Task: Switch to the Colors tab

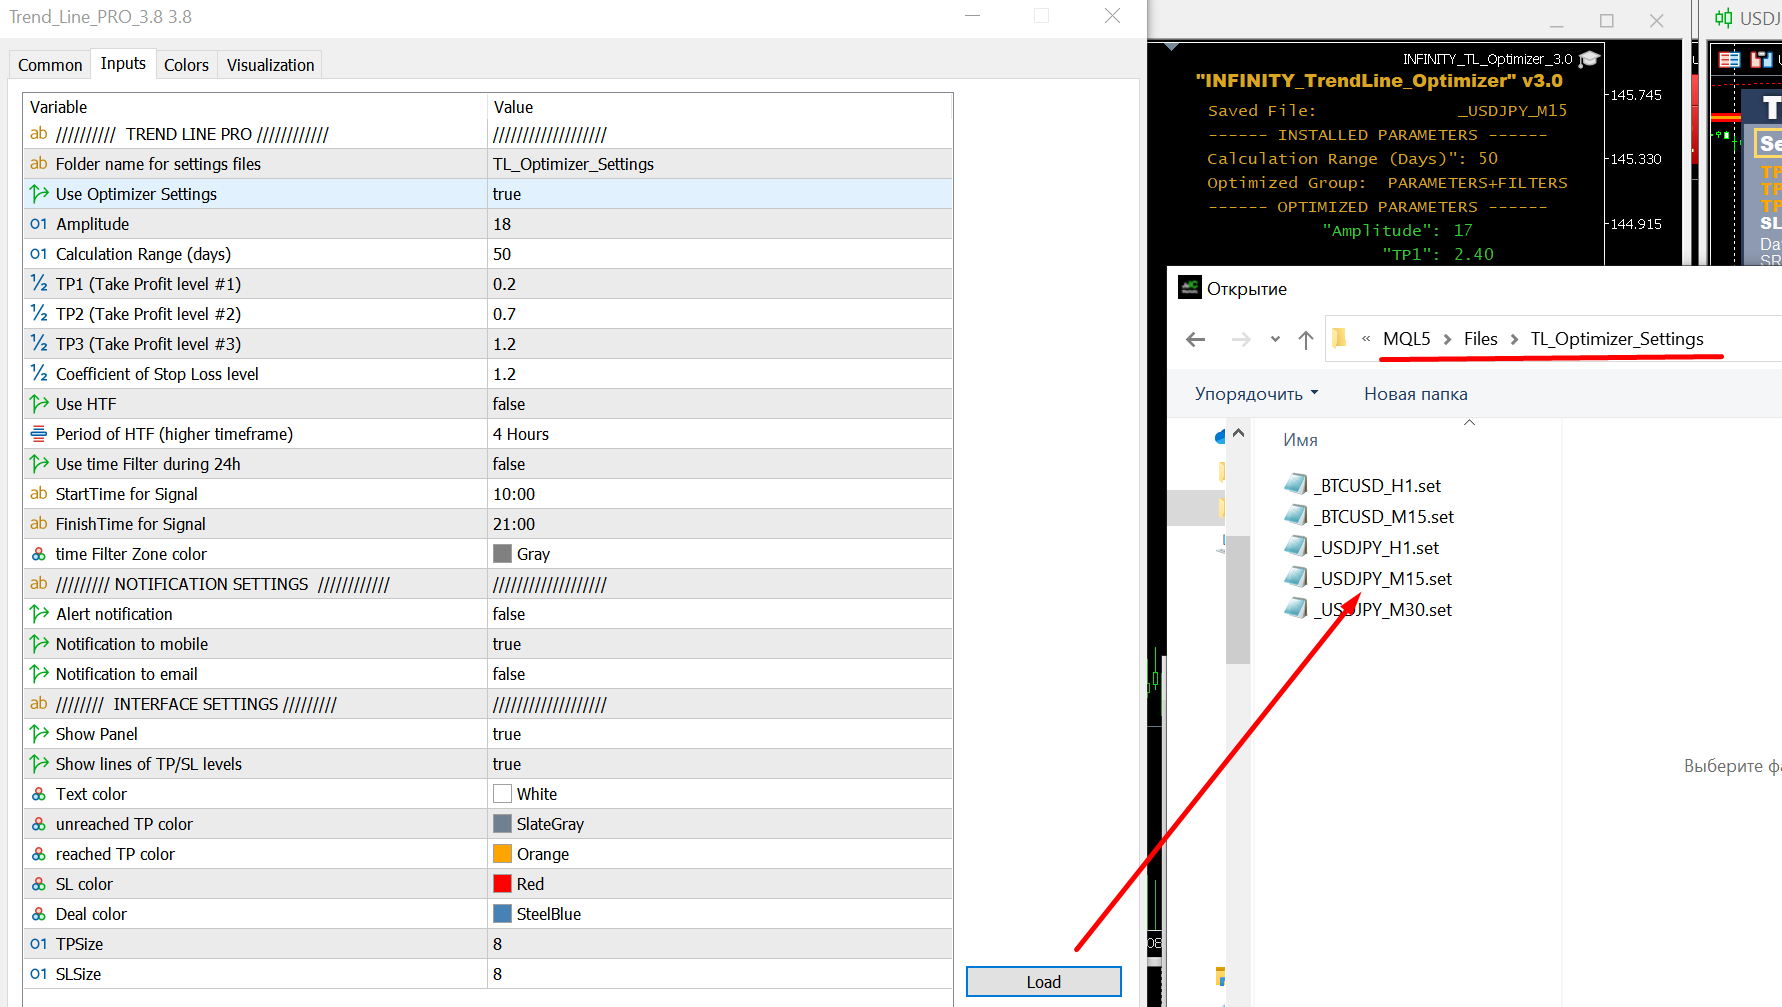Action: [x=186, y=65]
